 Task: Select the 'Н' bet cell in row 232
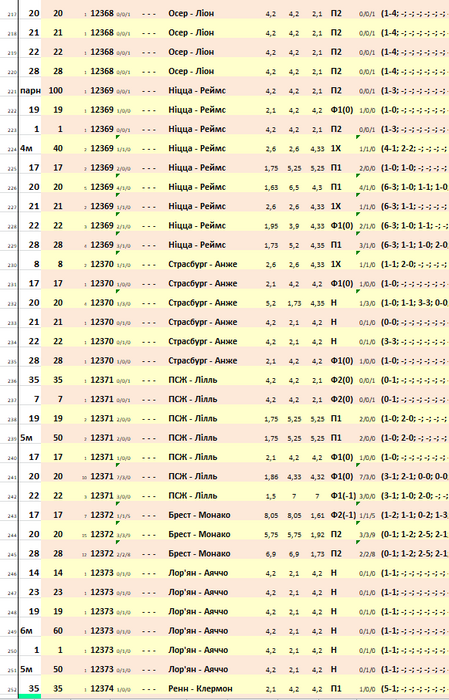coord(333,303)
